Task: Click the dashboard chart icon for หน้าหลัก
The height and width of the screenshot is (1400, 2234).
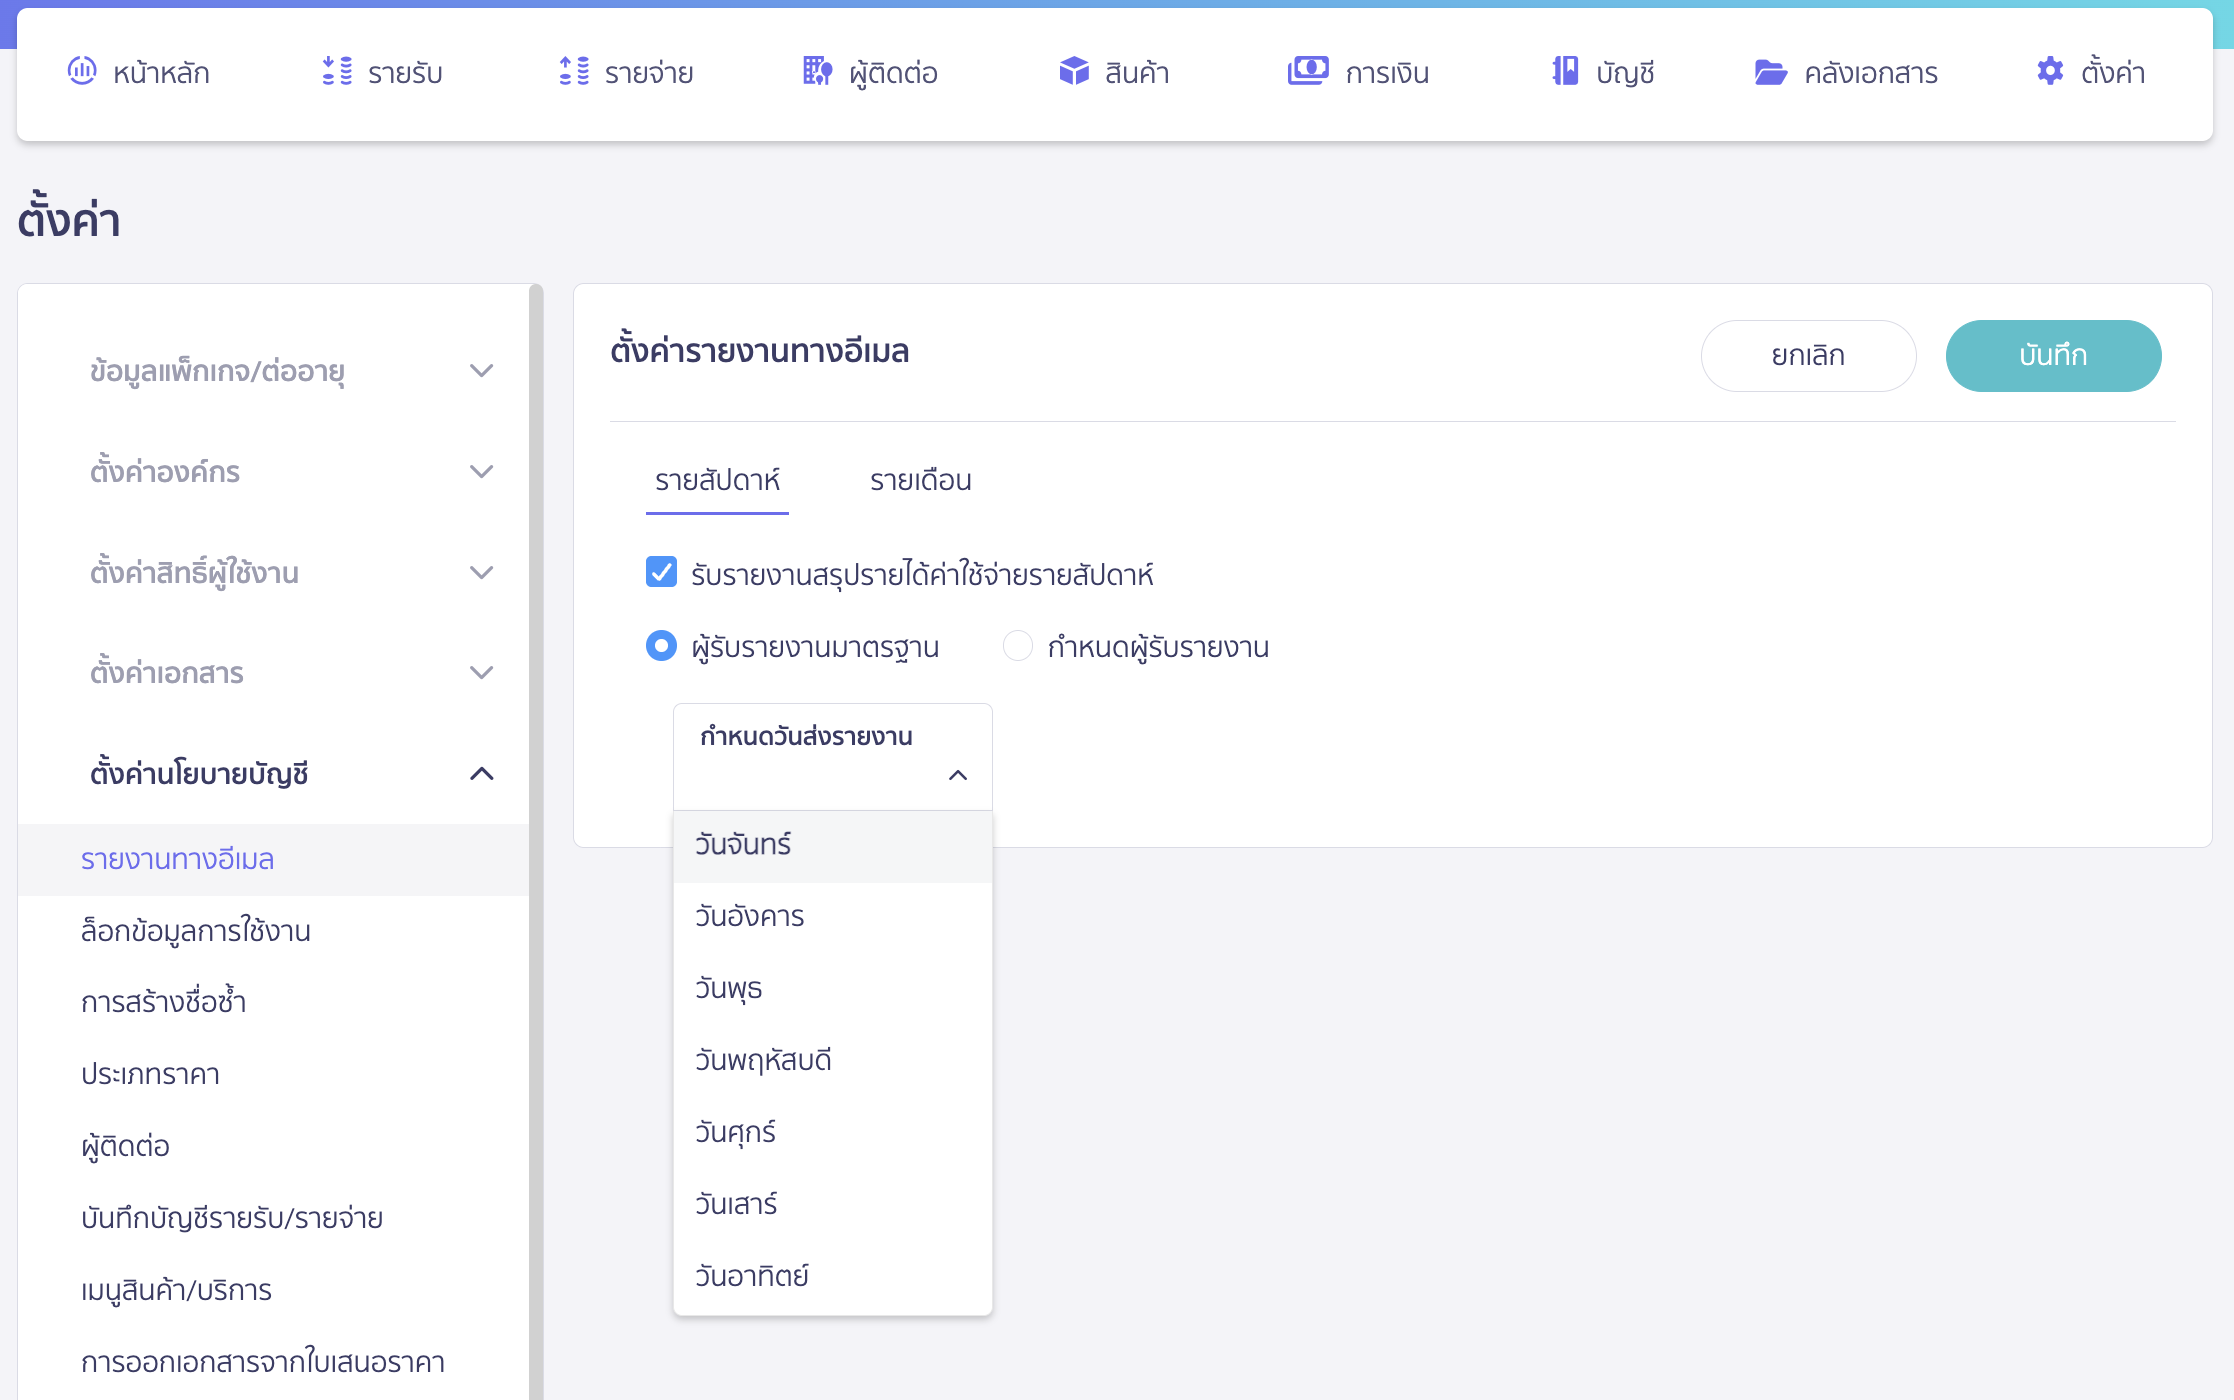Action: pos(82,71)
